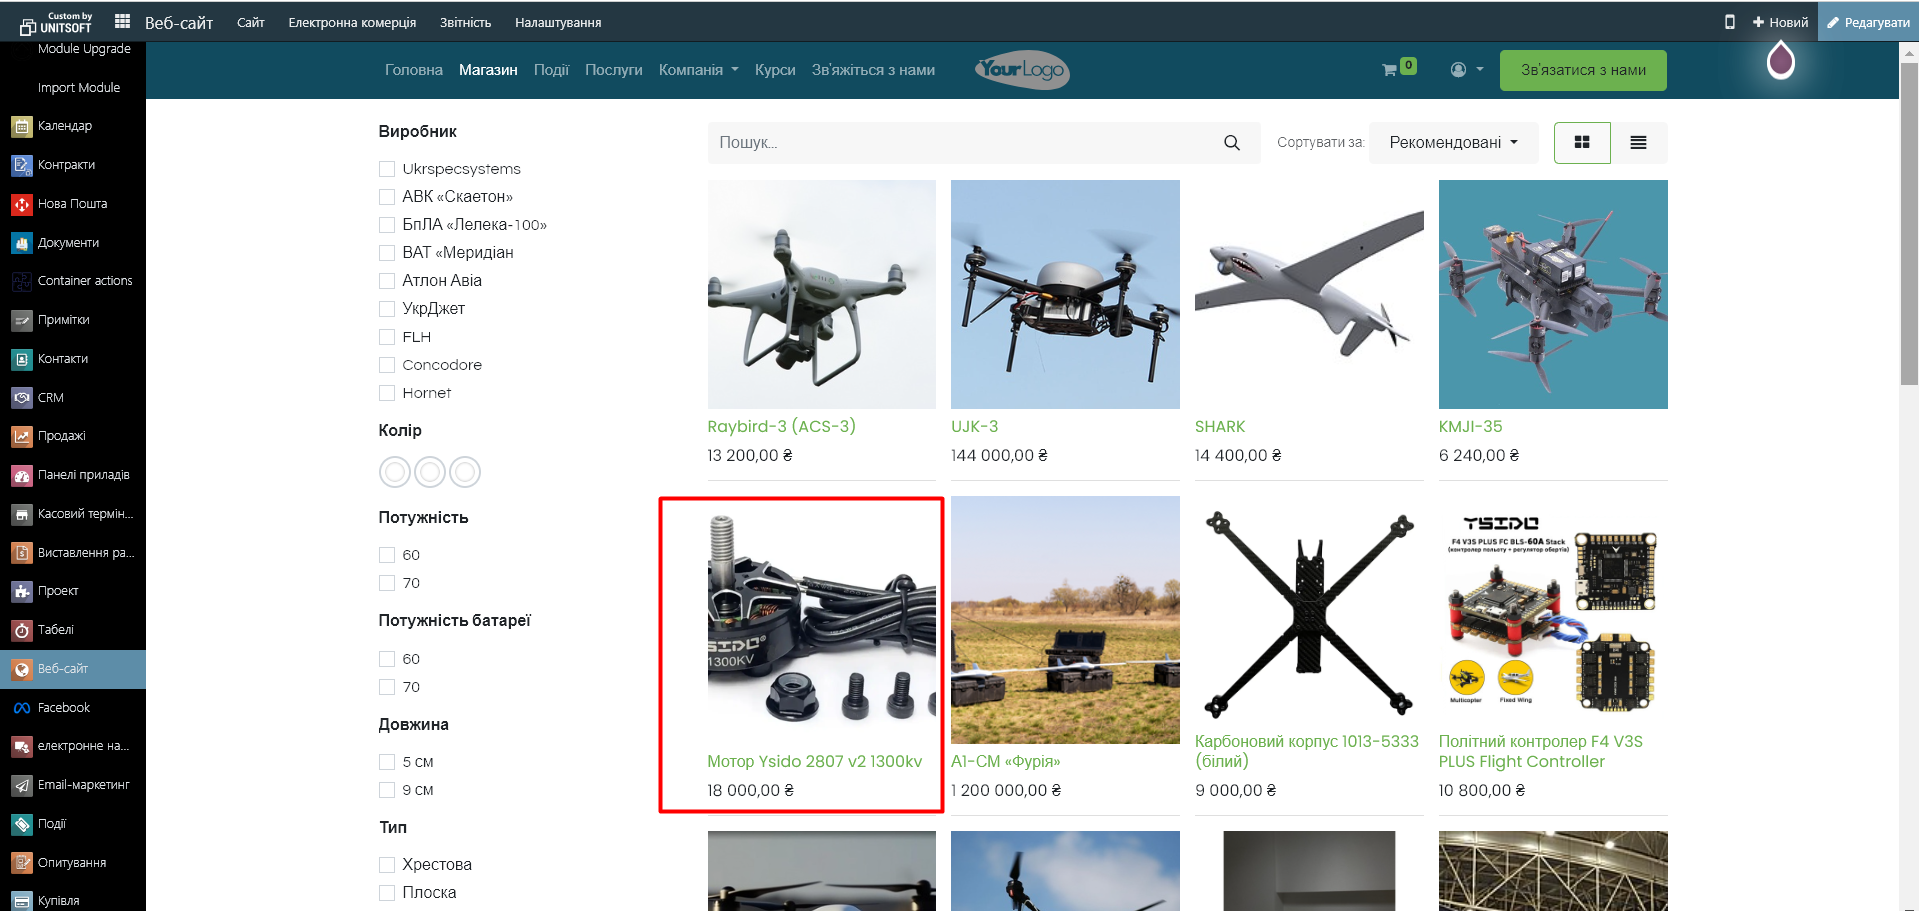Click the search magnifier icon

click(x=1231, y=143)
